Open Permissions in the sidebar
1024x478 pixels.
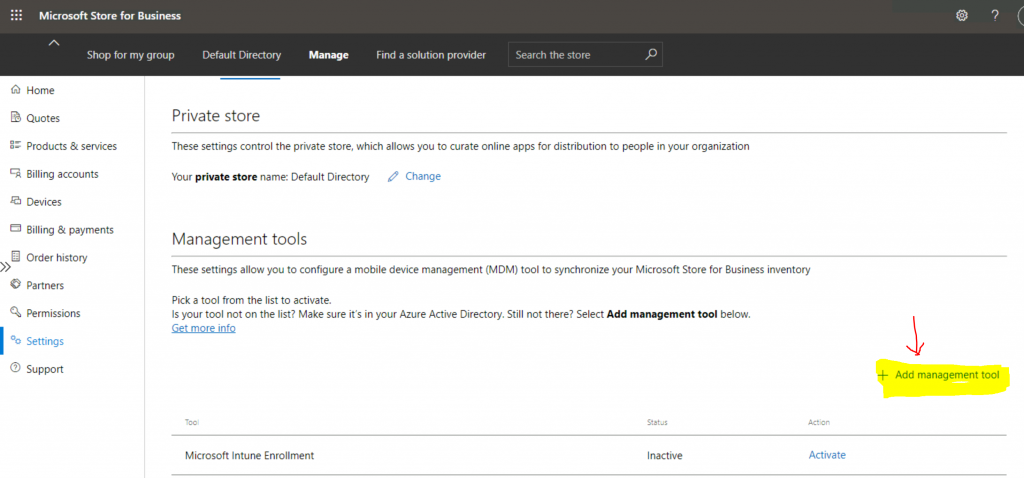[54, 313]
